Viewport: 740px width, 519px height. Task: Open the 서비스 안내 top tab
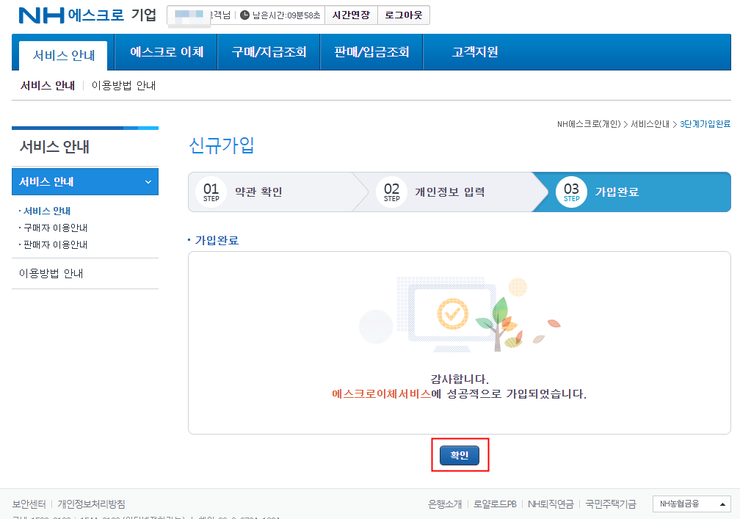tap(63, 55)
